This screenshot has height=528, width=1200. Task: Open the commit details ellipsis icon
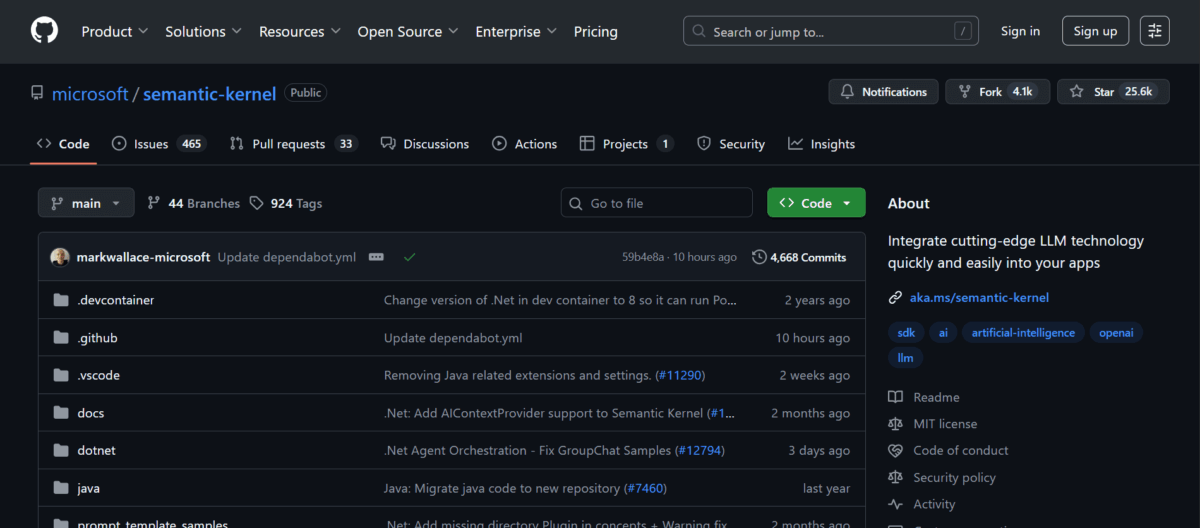point(376,257)
